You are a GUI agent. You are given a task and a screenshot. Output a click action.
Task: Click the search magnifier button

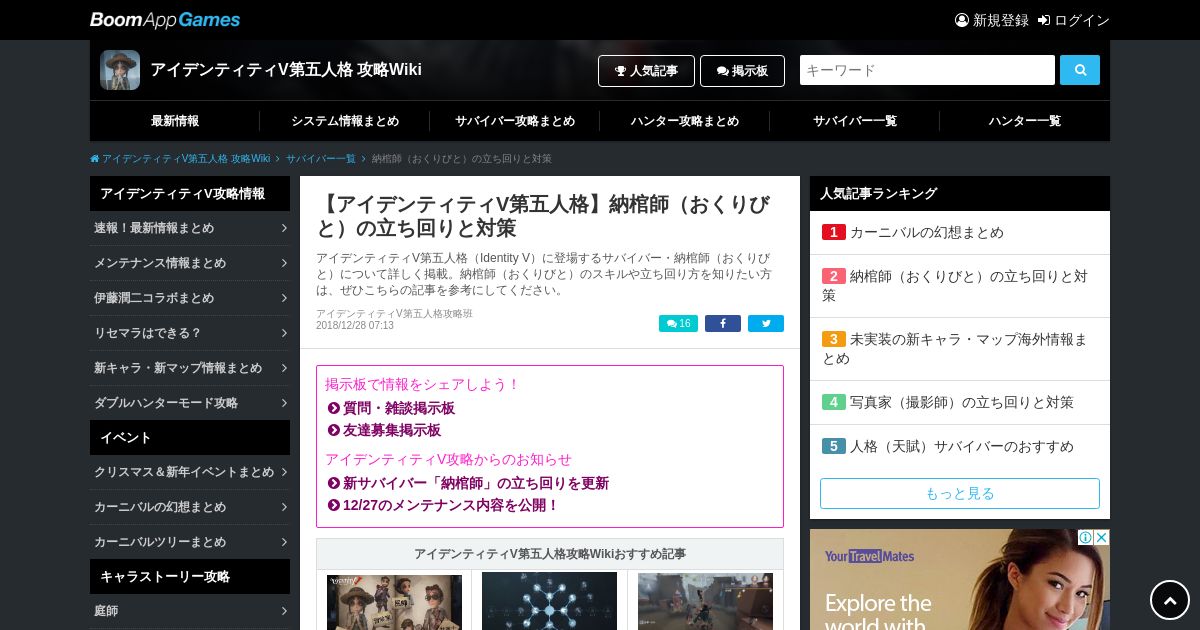click(x=1080, y=70)
